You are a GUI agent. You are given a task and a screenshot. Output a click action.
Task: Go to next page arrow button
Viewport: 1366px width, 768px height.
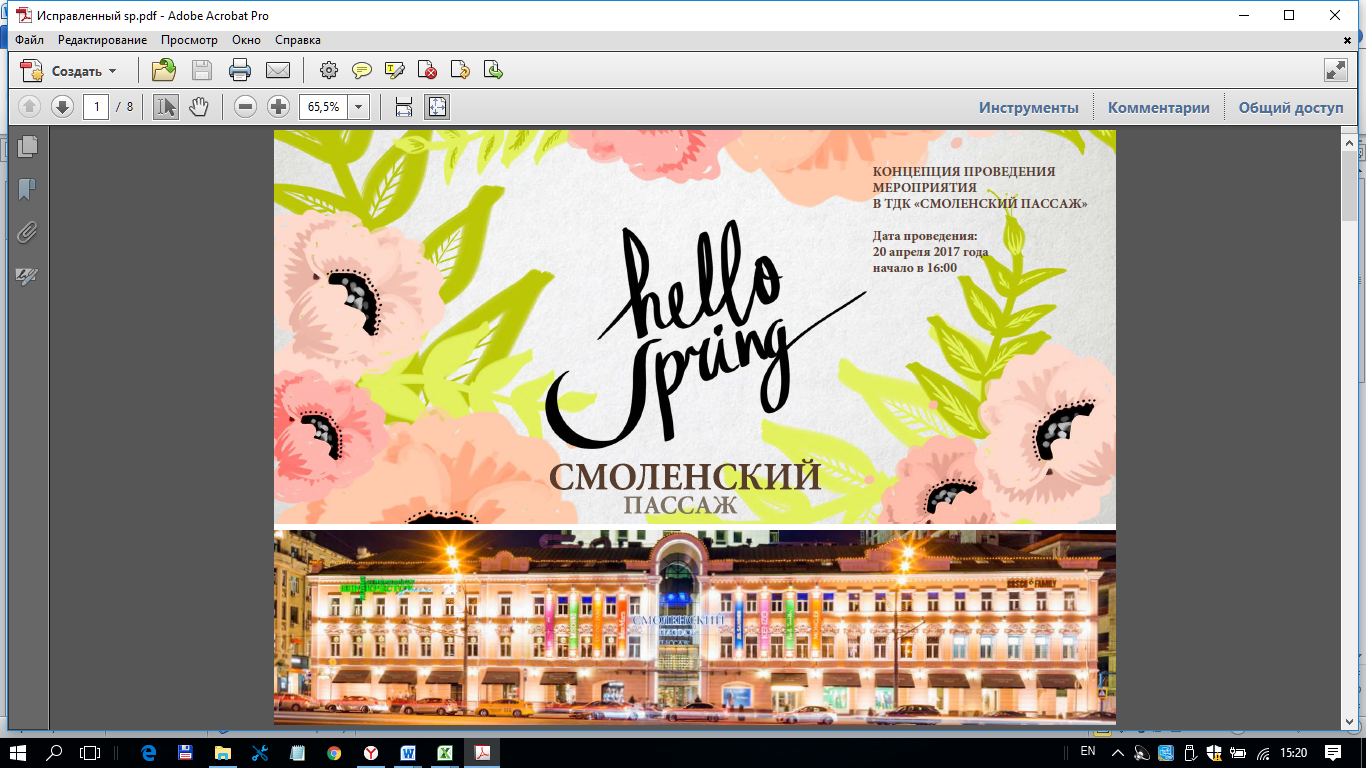[x=62, y=107]
